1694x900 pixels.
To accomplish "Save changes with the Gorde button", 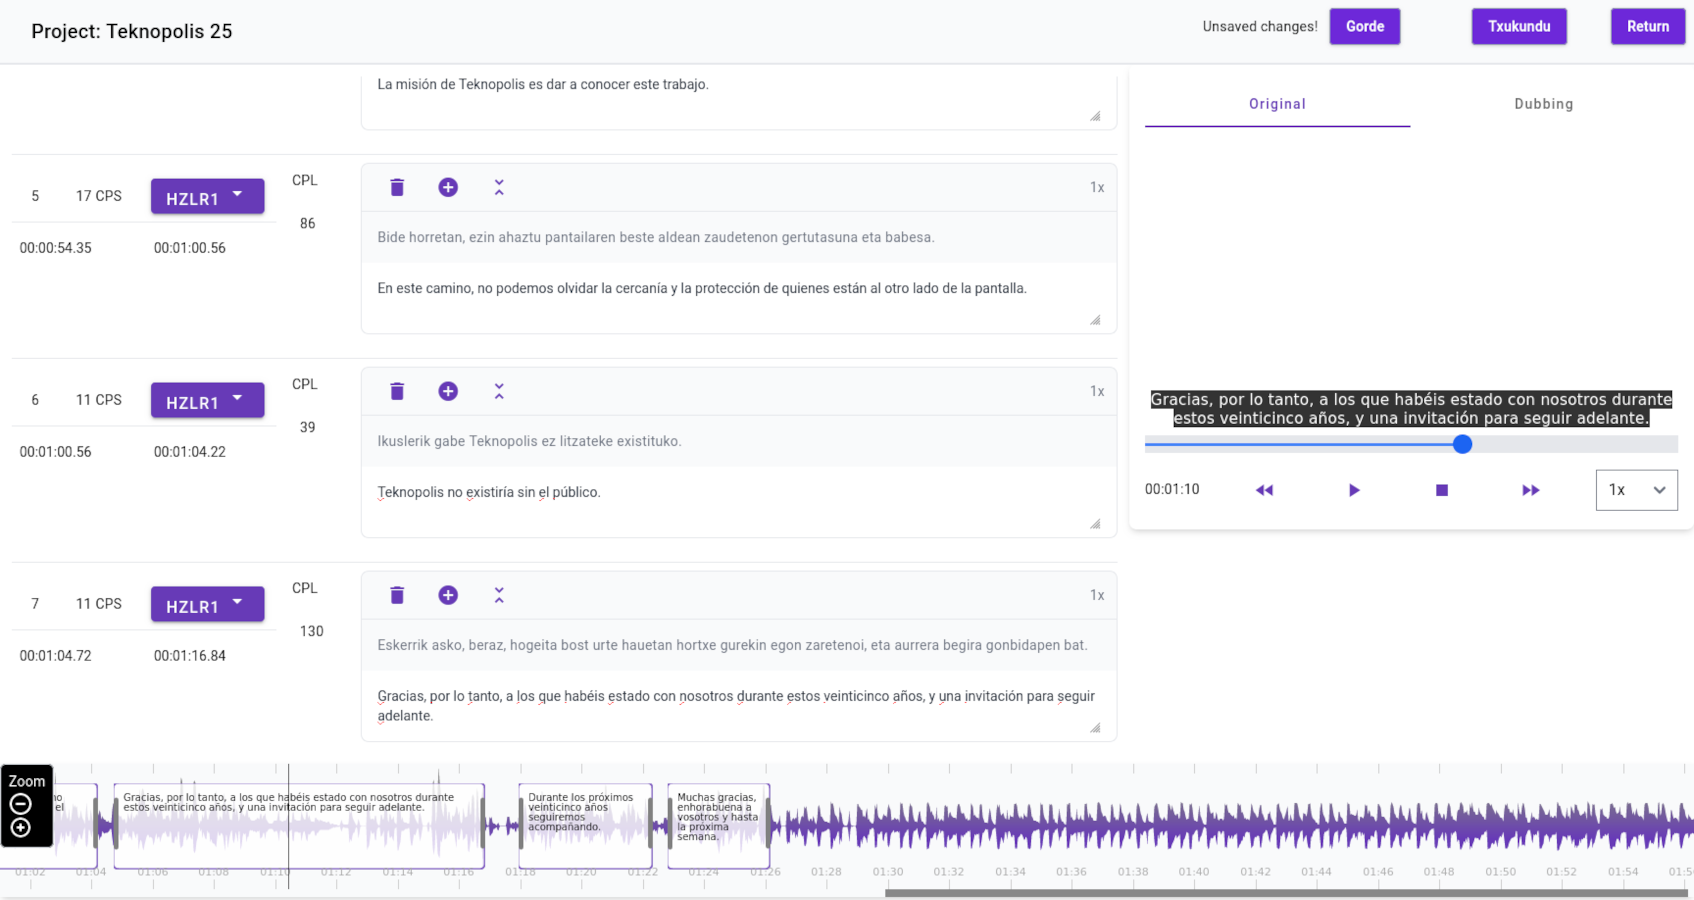I will tap(1364, 27).
